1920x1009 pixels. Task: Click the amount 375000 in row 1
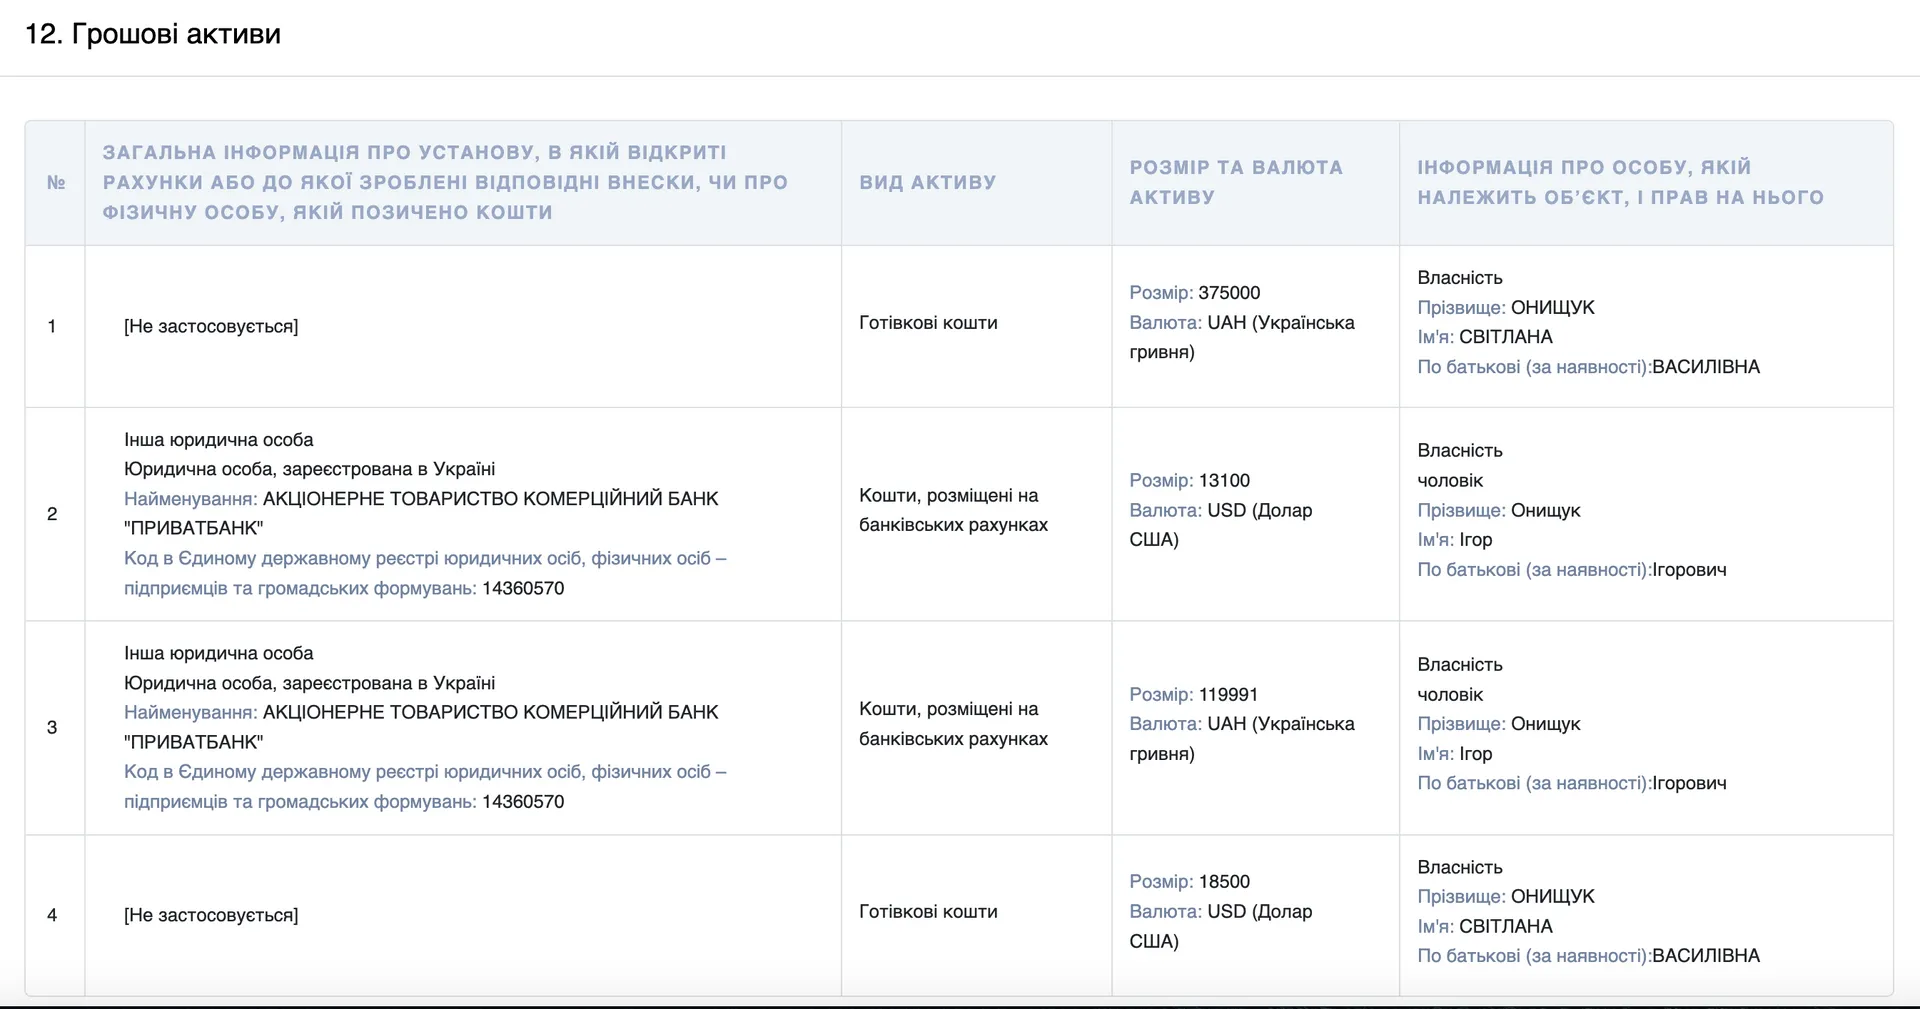(x=1229, y=293)
